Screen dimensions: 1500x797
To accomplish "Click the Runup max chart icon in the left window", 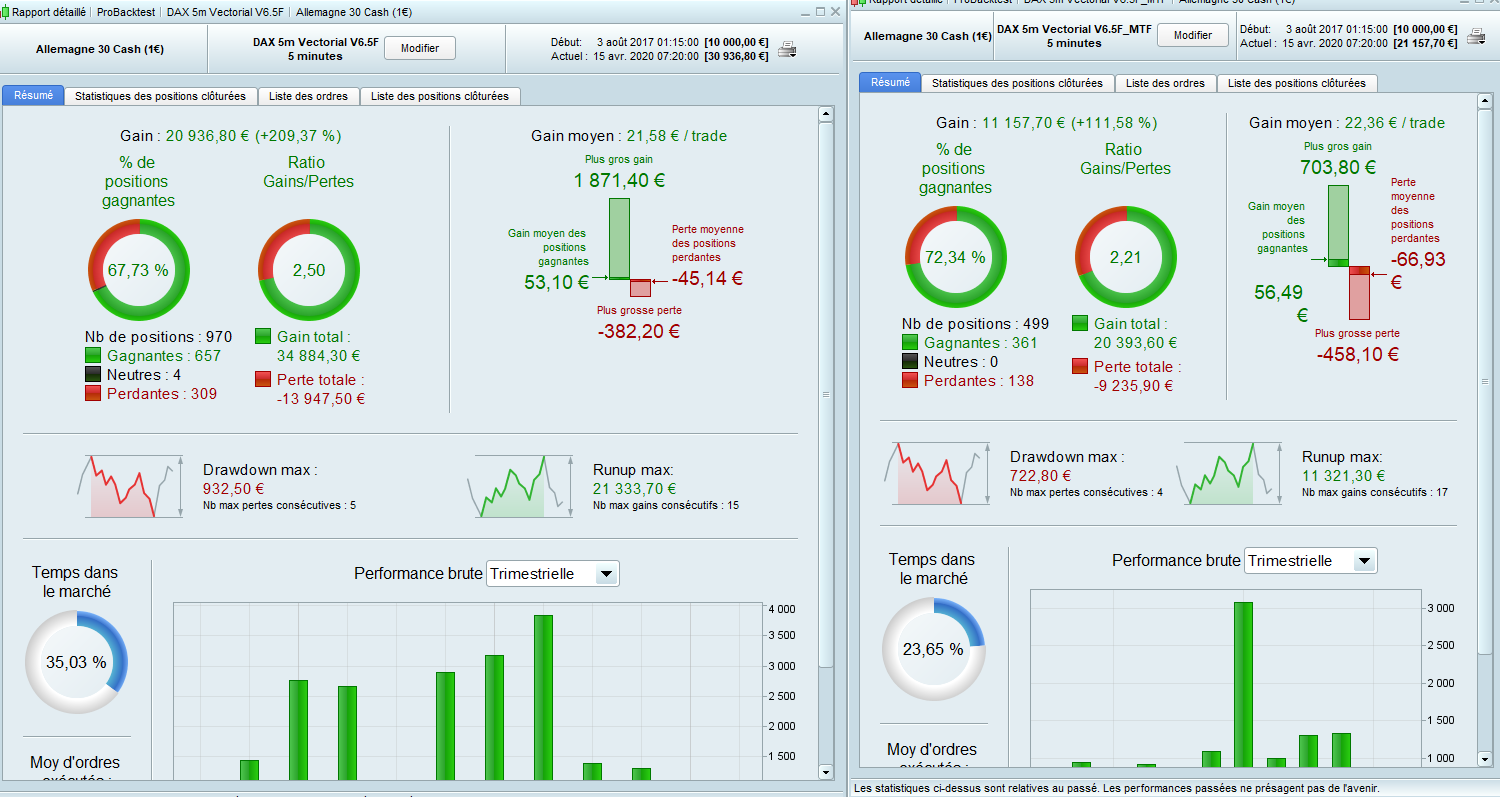I will 521,487.
